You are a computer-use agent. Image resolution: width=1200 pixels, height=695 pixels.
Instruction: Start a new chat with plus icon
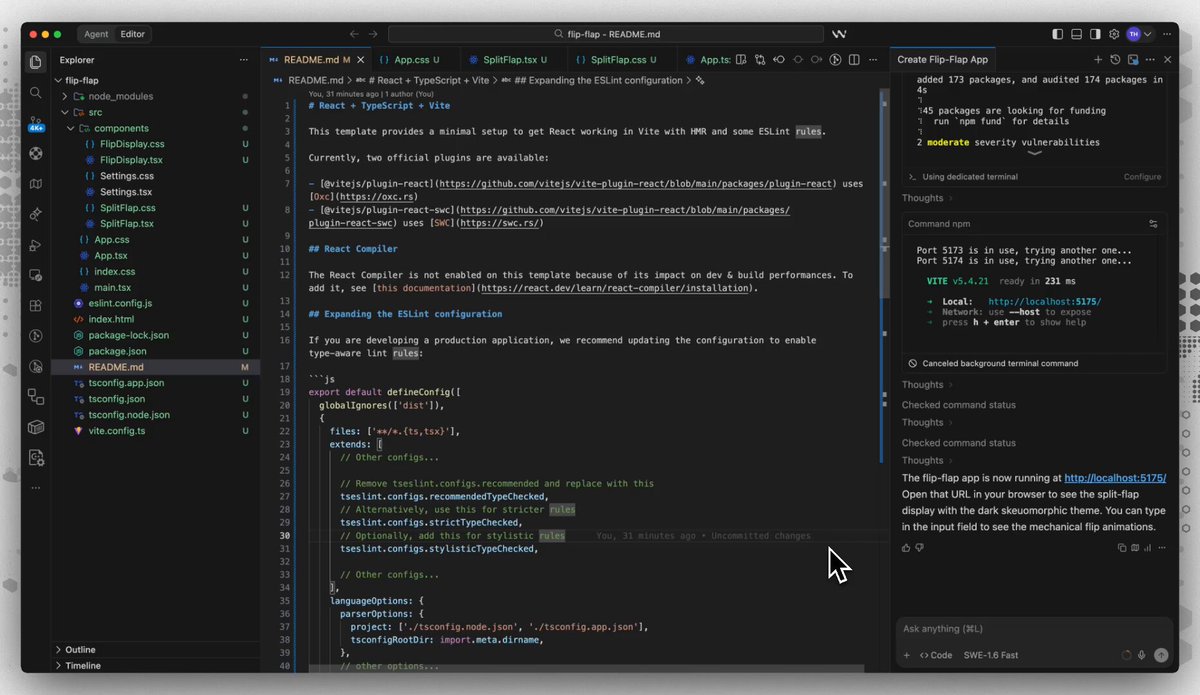1098,60
